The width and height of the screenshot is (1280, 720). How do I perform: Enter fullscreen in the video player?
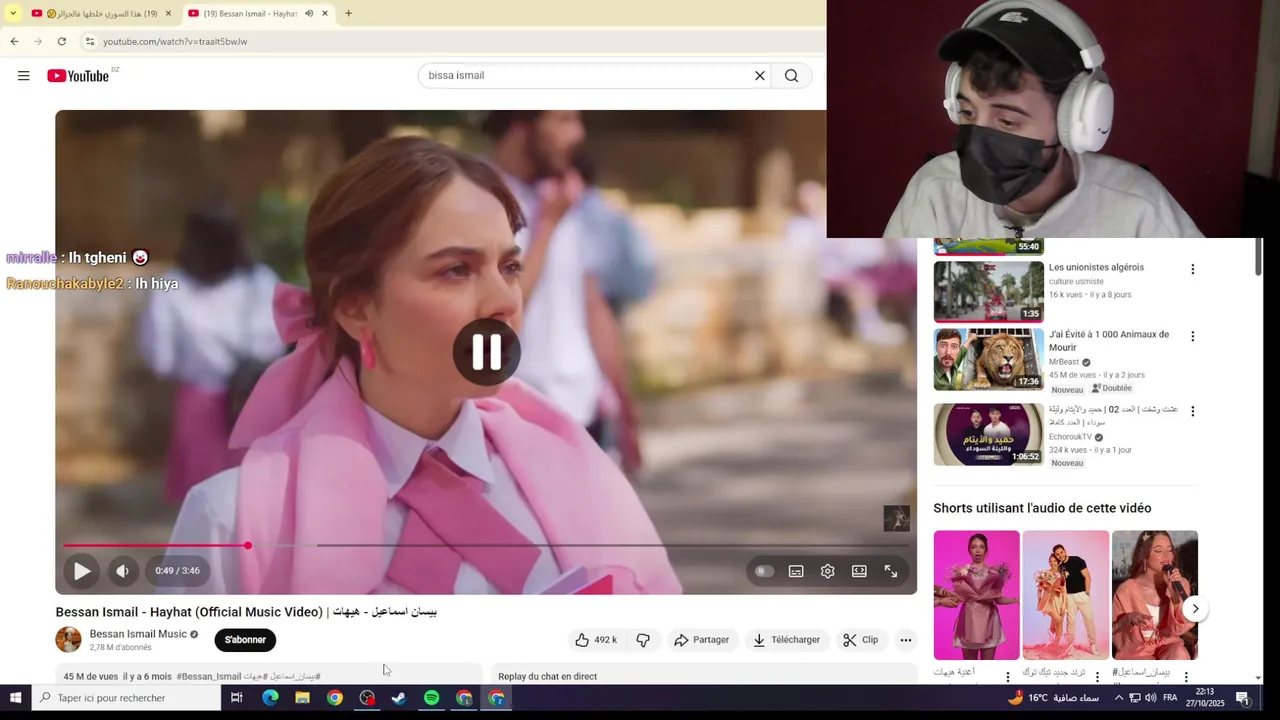click(890, 571)
